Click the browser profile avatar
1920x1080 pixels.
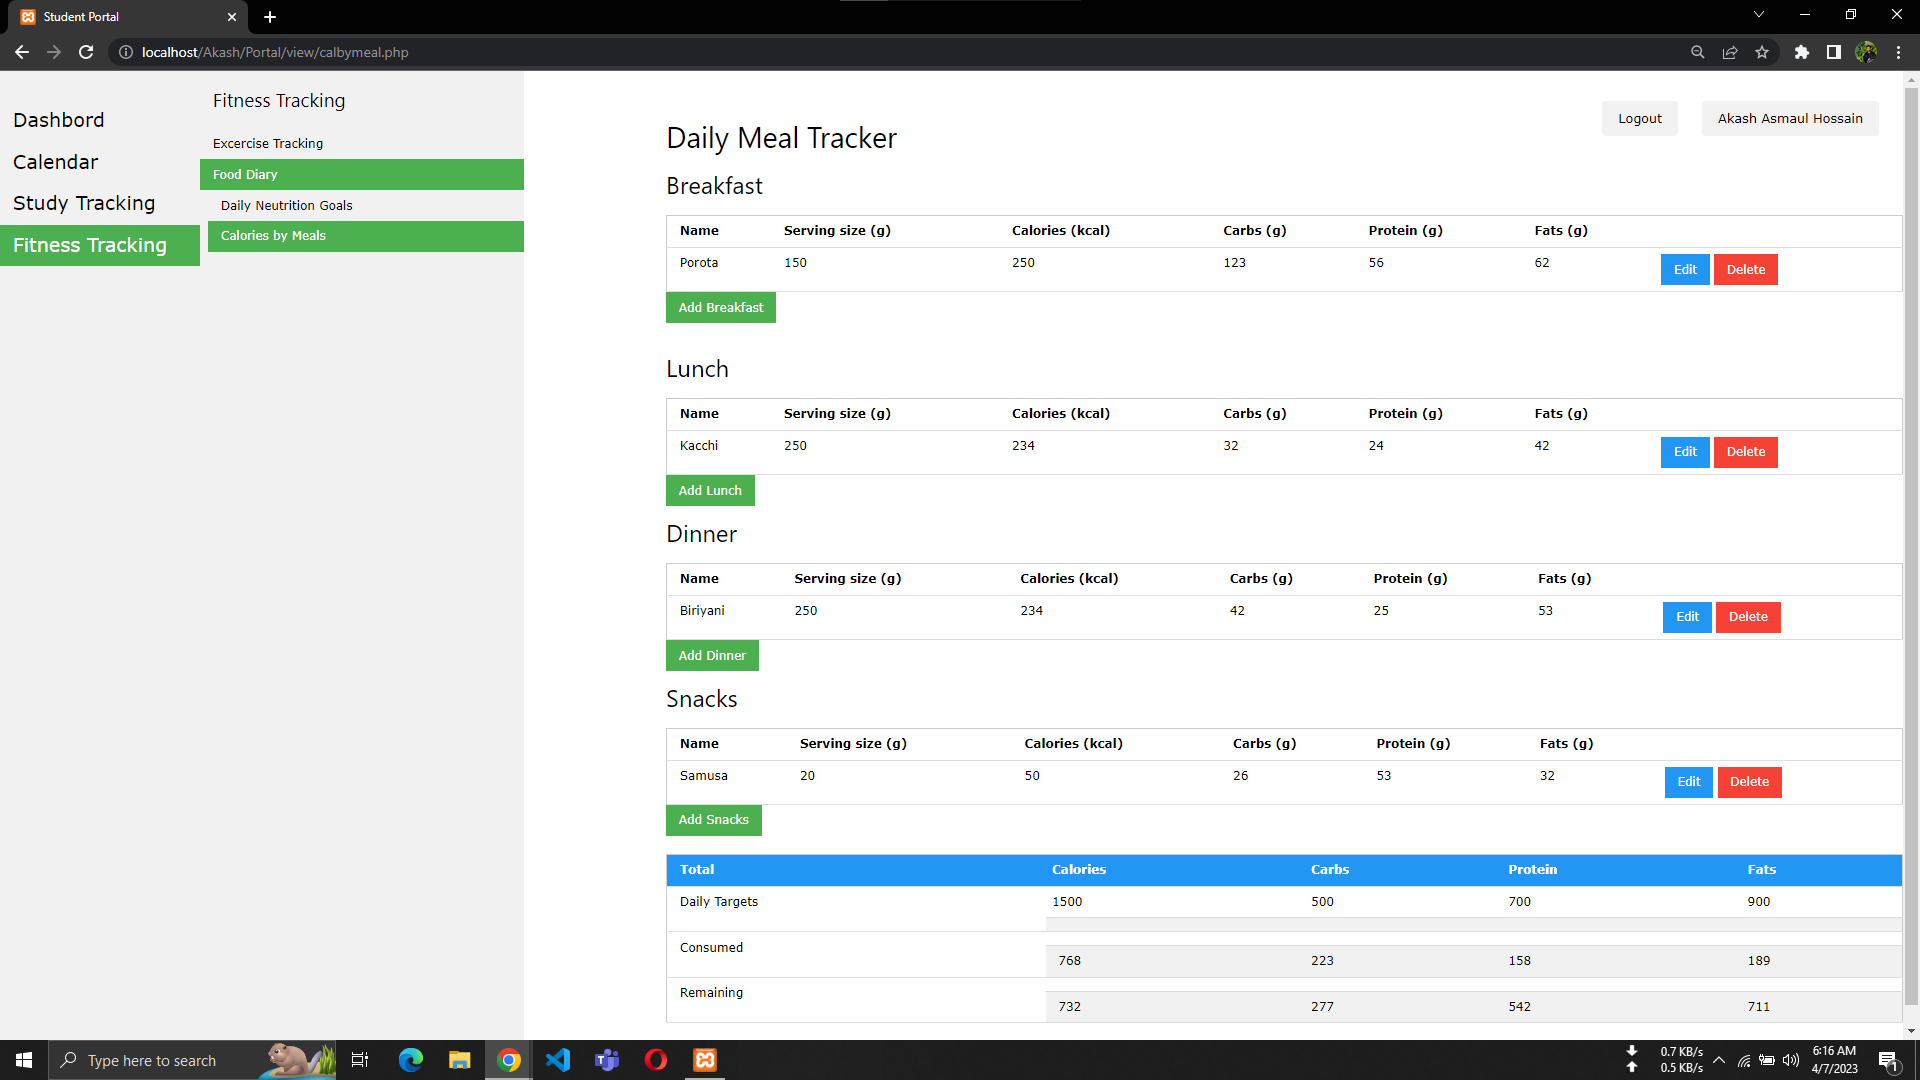click(x=1867, y=52)
